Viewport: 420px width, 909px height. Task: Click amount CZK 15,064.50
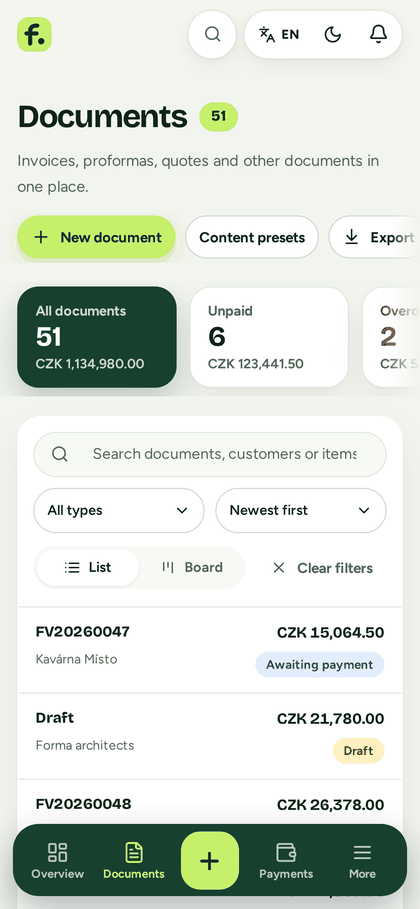(x=331, y=632)
